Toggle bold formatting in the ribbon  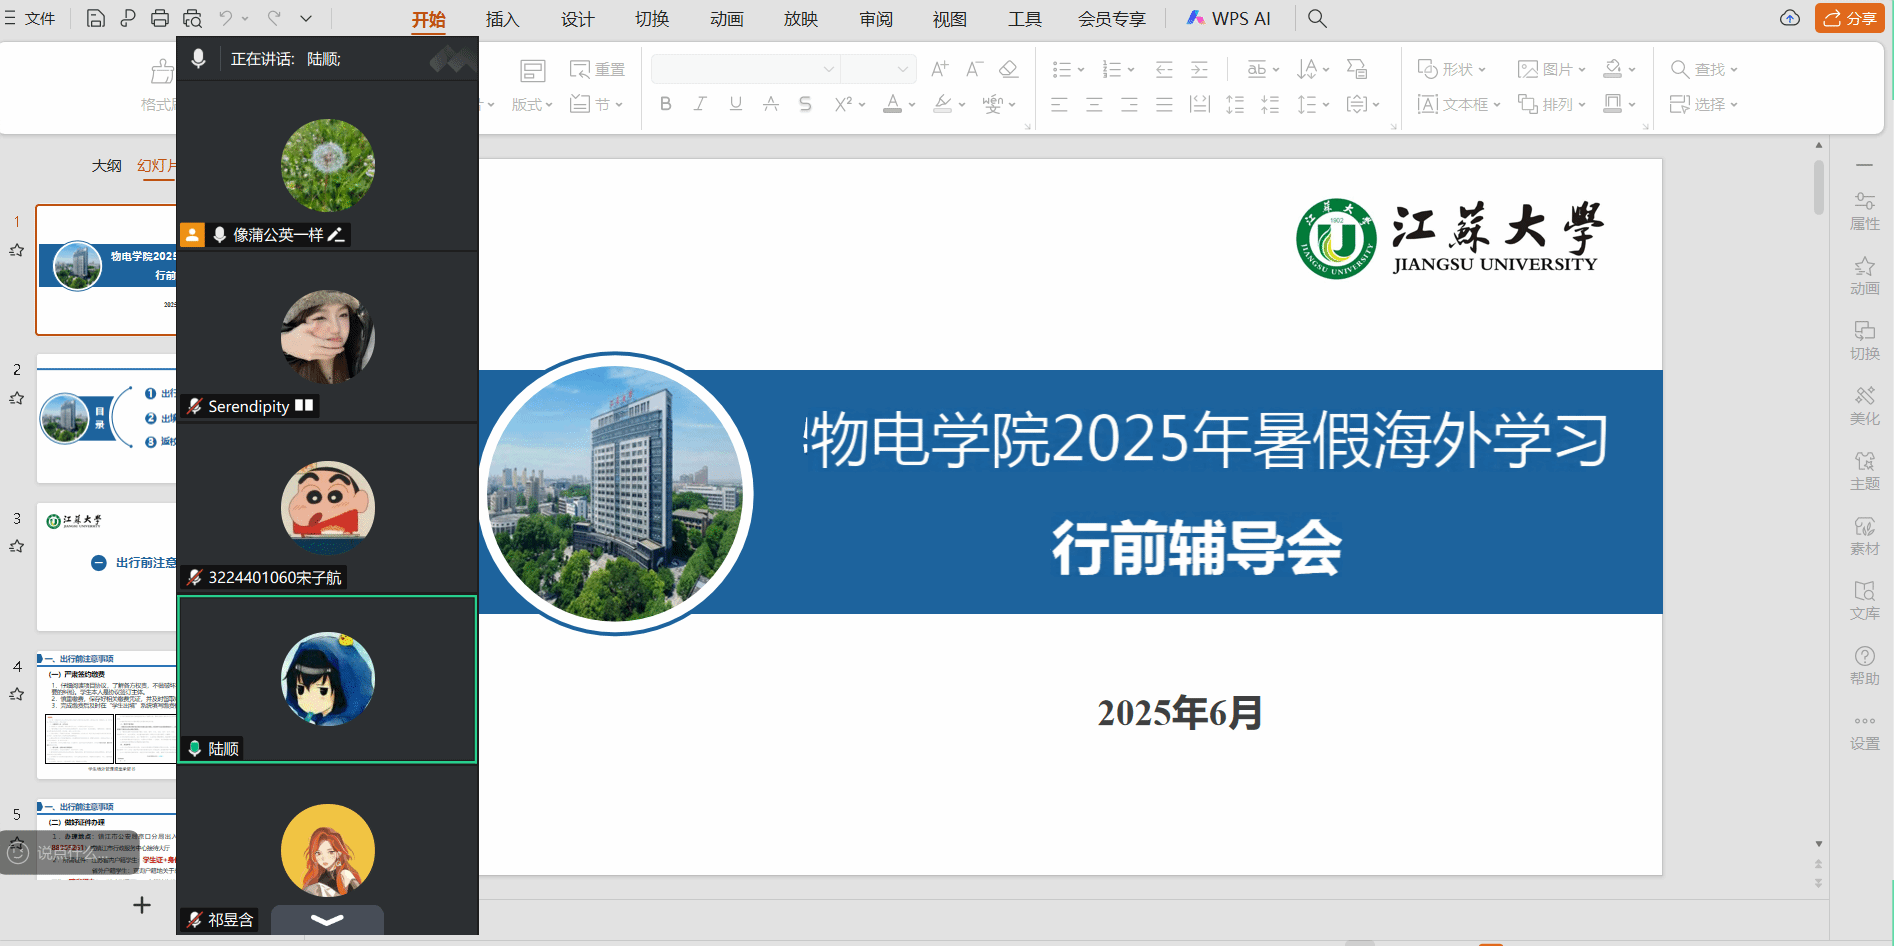click(x=665, y=104)
